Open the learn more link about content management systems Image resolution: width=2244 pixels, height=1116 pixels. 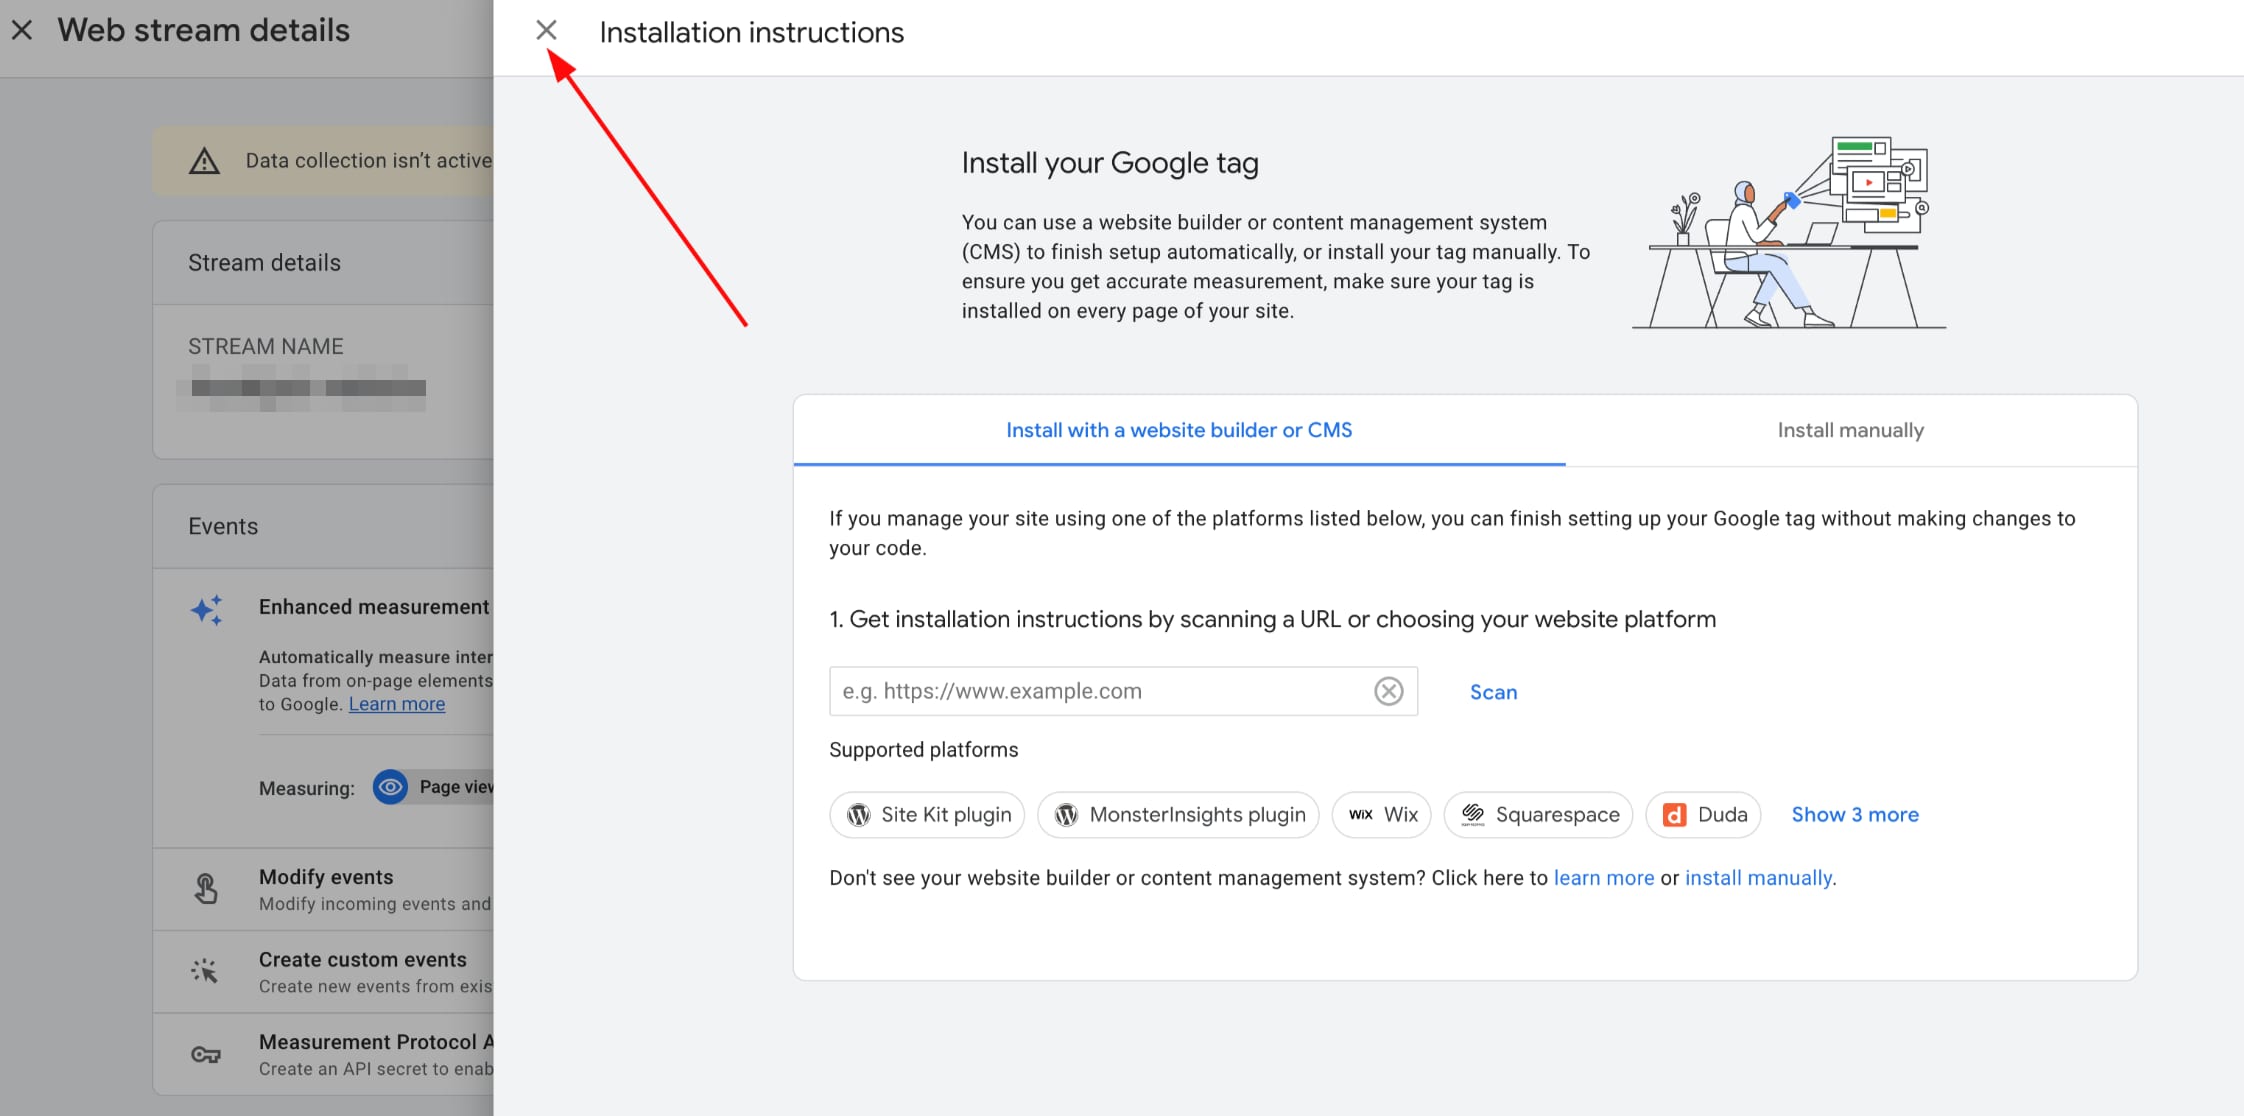coord(1603,877)
